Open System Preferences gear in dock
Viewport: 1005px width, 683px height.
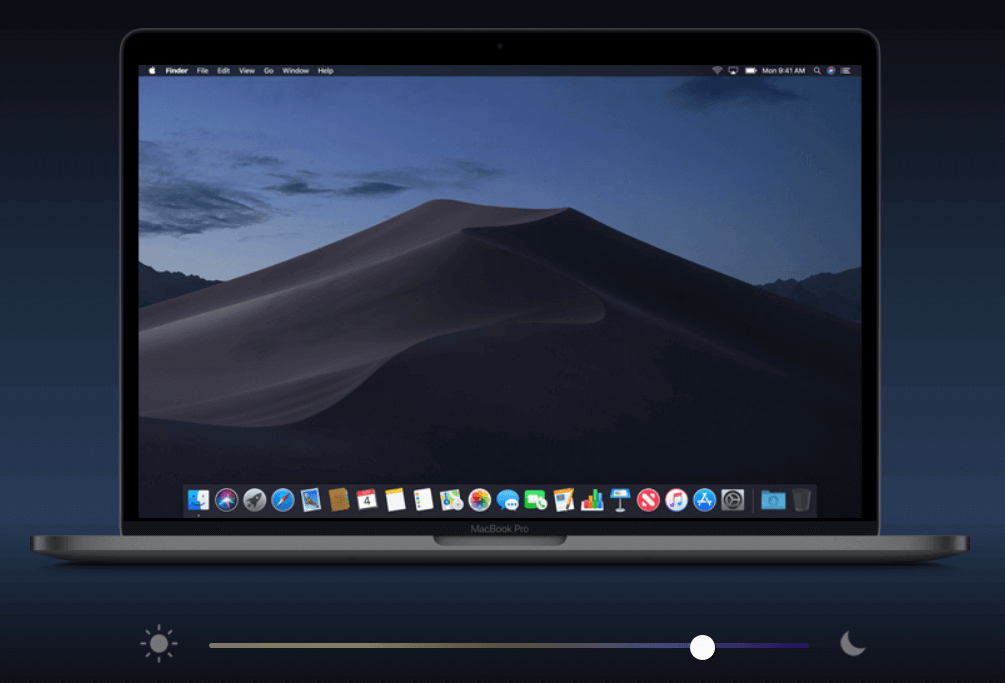pos(733,500)
